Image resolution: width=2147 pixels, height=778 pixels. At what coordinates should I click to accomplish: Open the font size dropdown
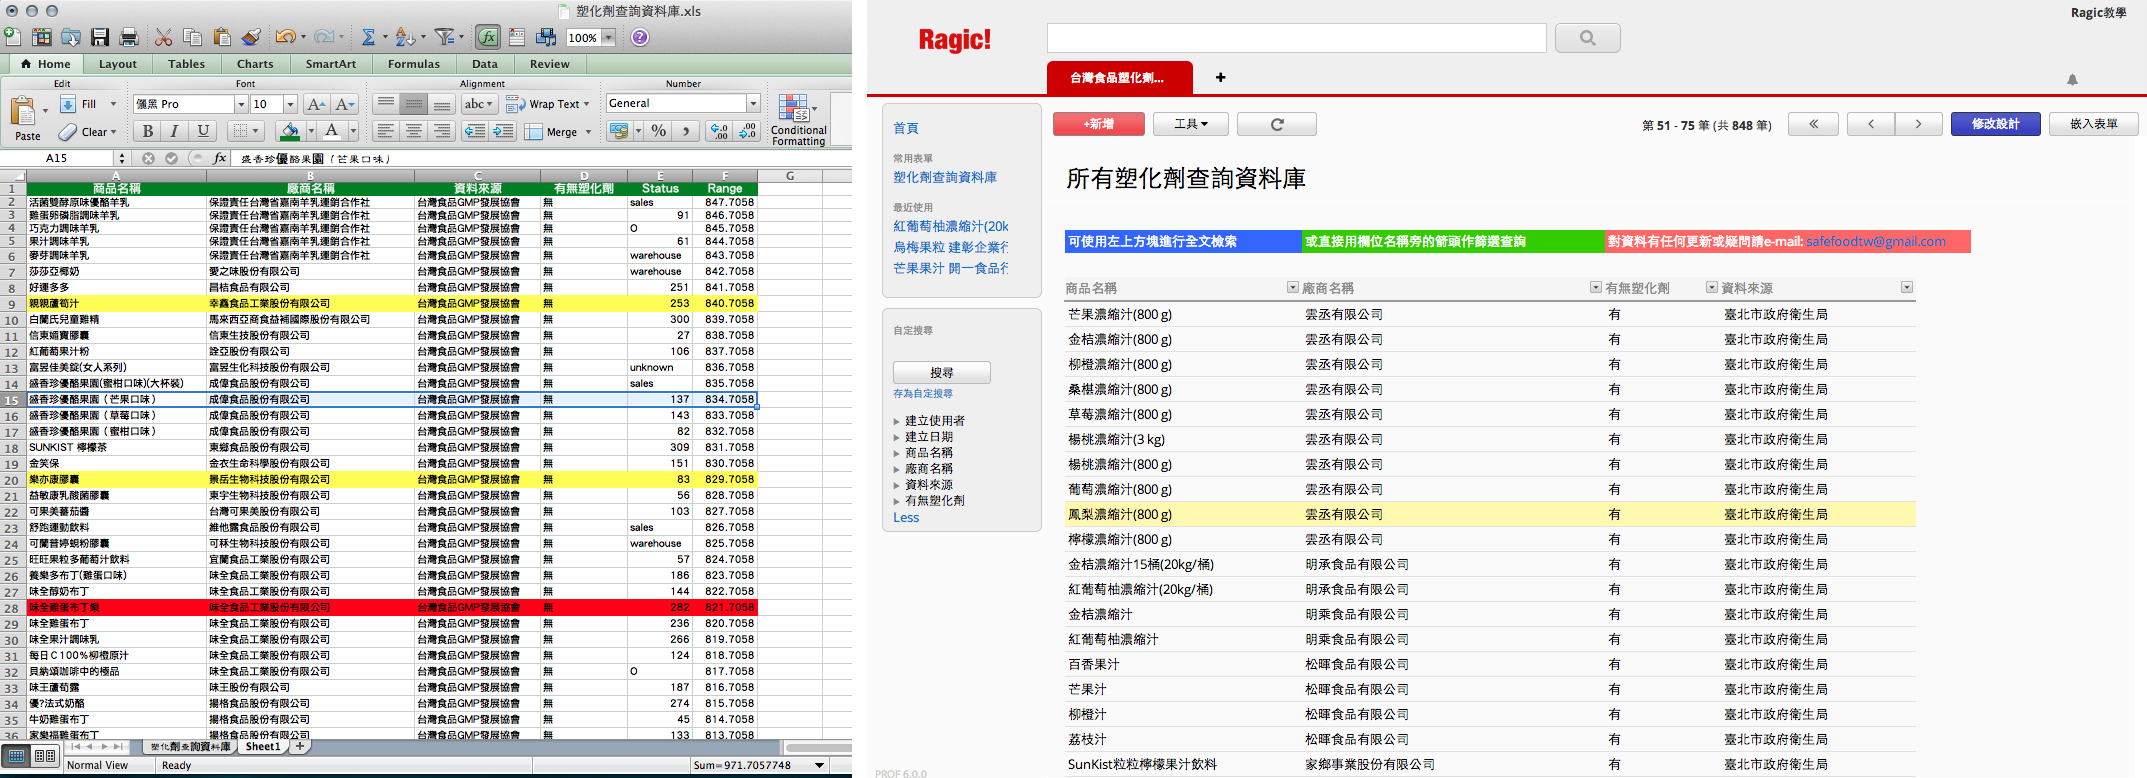click(x=290, y=104)
